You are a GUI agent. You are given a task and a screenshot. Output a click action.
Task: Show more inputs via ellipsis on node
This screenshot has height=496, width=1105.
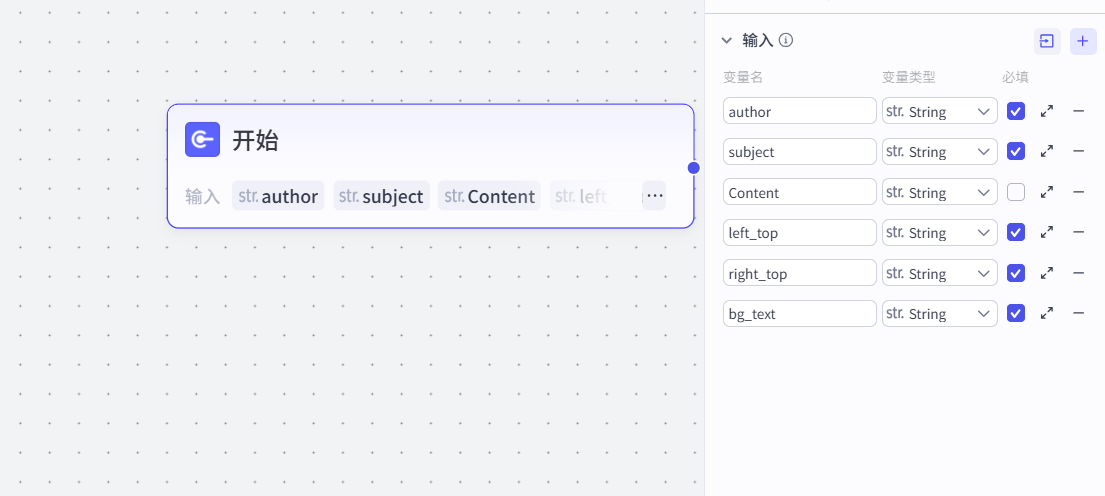point(654,196)
